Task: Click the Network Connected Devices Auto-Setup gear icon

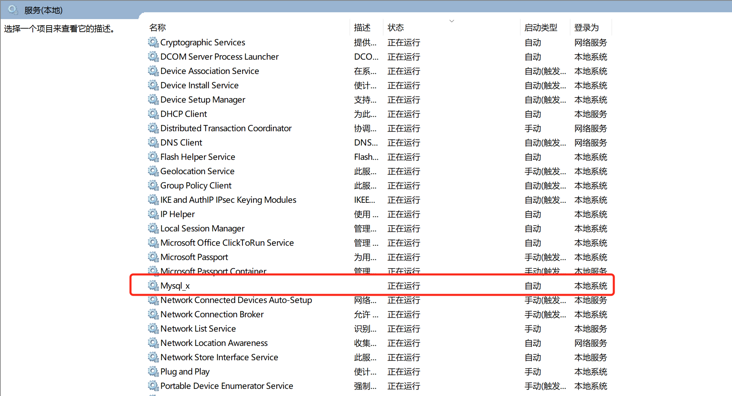Action: point(153,300)
